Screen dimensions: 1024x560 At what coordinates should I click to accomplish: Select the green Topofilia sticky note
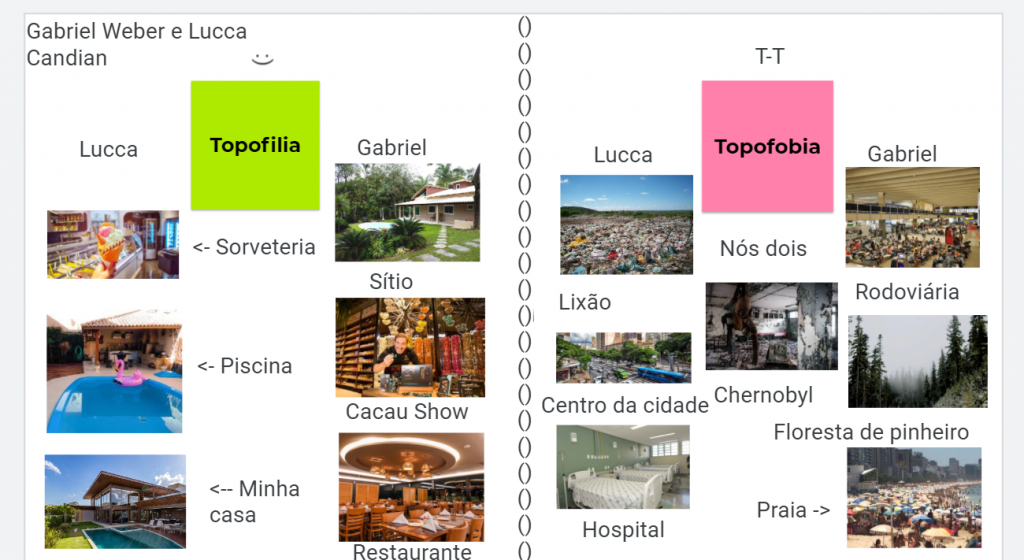click(255, 145)
